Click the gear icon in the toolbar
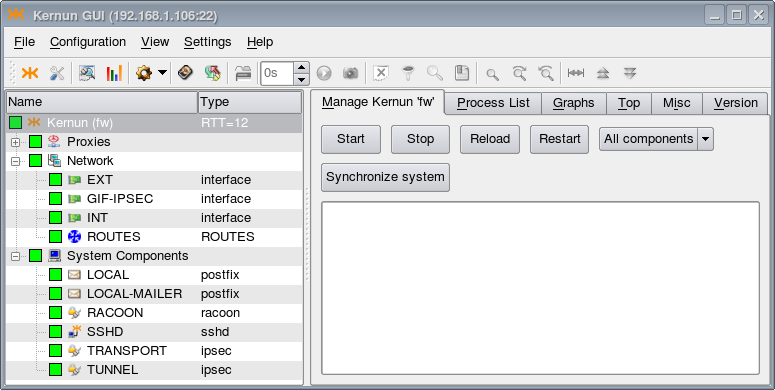The width and height of the screenshot is (775, 390). 144,74
